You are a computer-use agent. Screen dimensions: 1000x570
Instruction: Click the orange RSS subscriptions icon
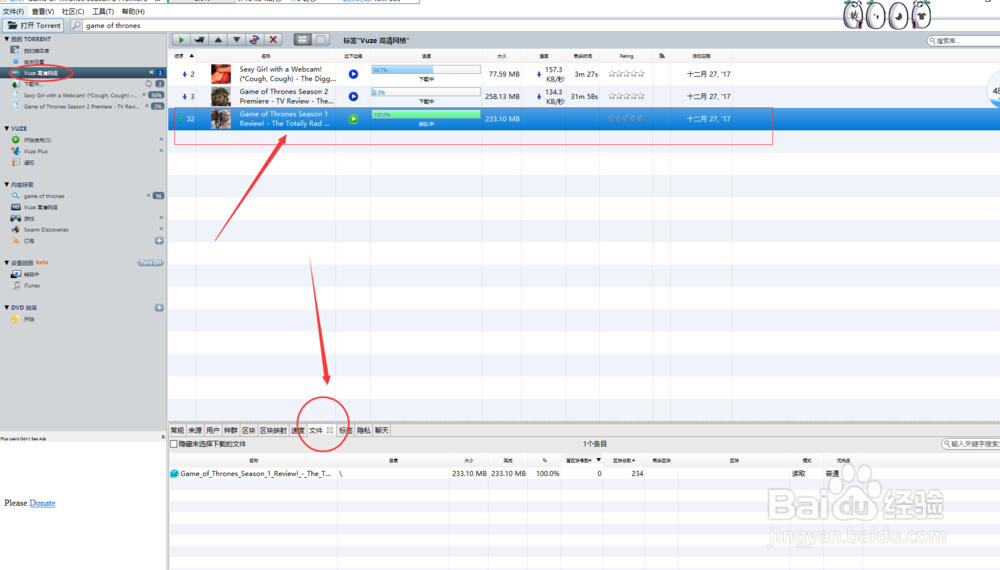tap(16, 241)
